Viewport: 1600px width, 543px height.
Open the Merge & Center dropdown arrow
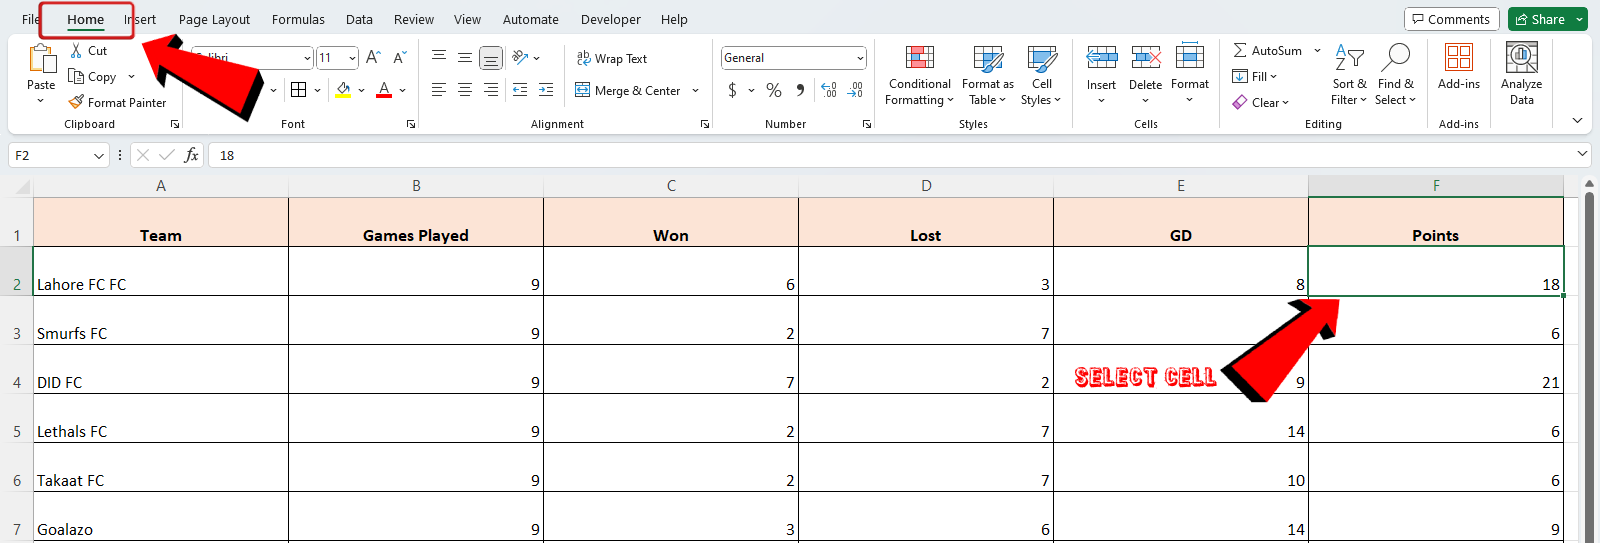pos(696,91)
